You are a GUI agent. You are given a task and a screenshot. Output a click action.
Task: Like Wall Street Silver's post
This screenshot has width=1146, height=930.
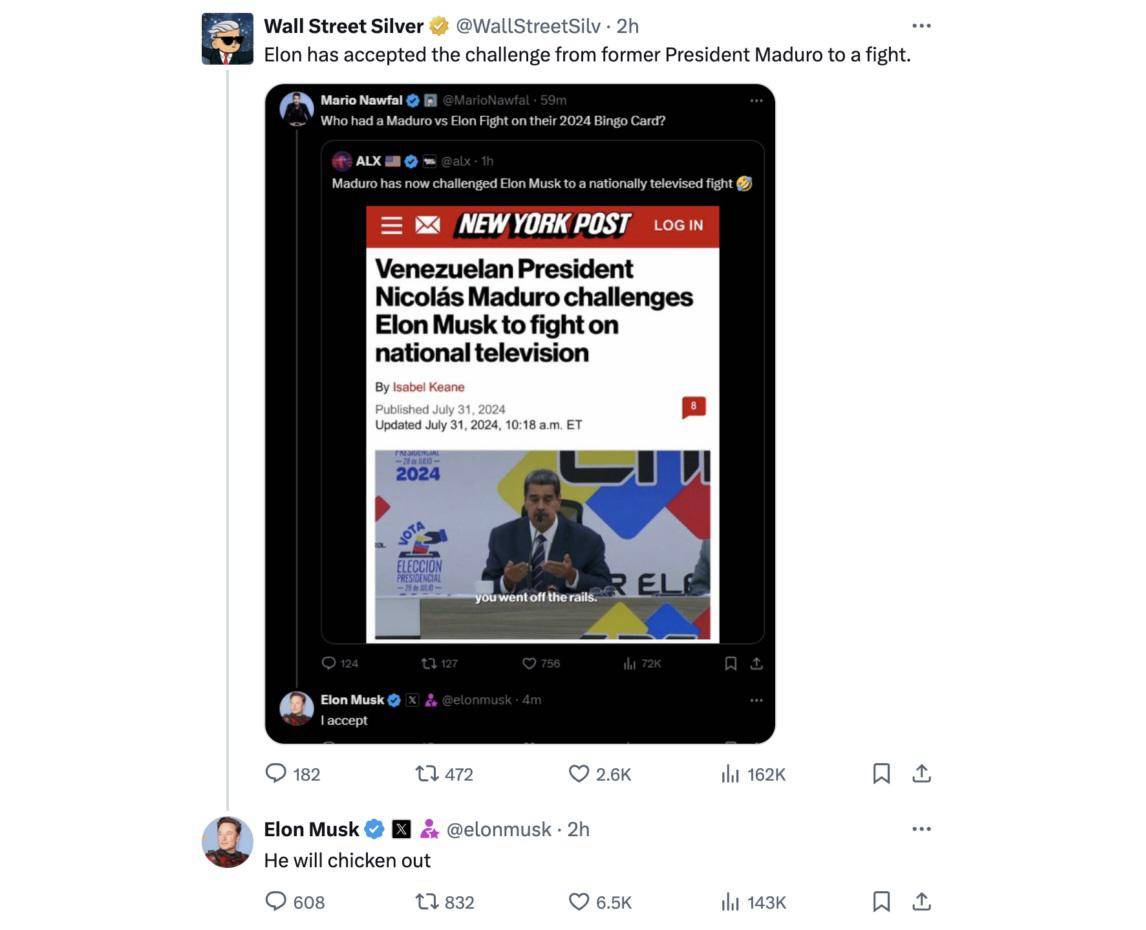(x=579, y=774)
